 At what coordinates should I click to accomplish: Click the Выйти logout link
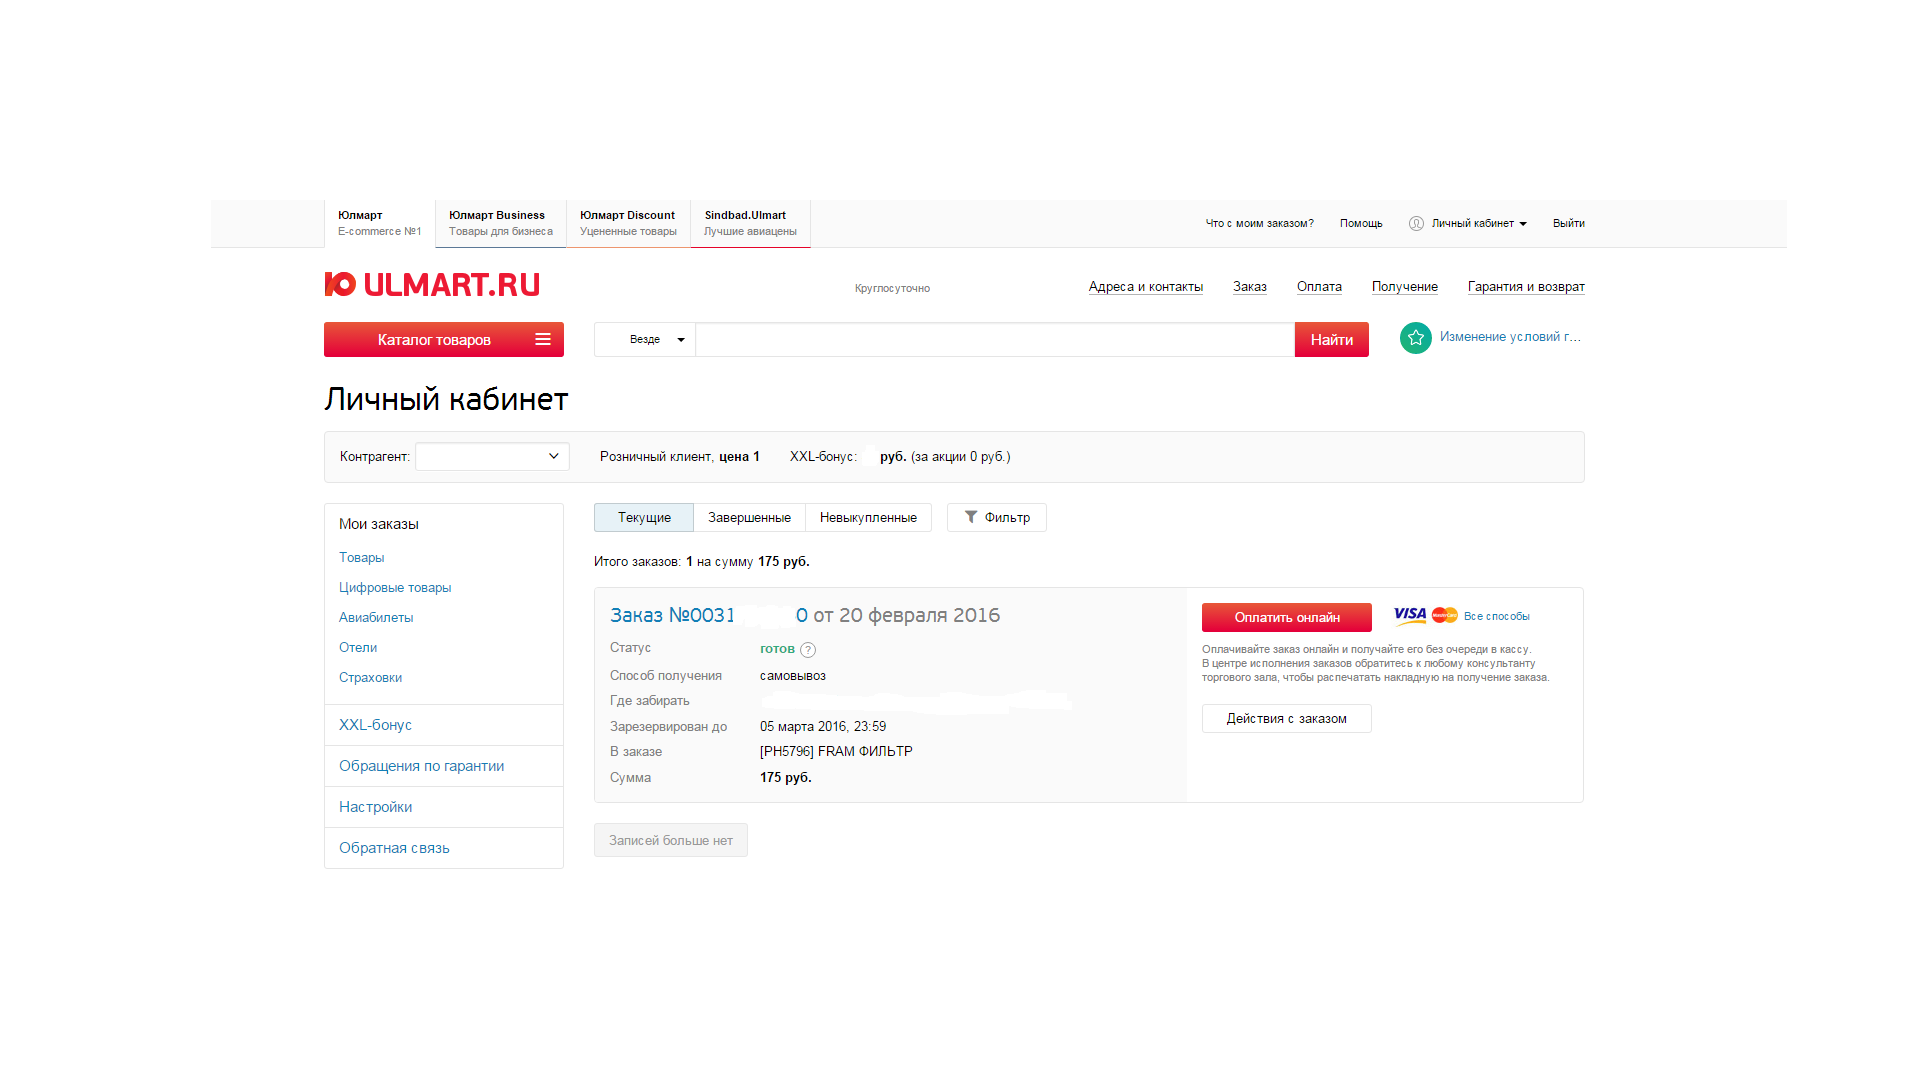1568,223
